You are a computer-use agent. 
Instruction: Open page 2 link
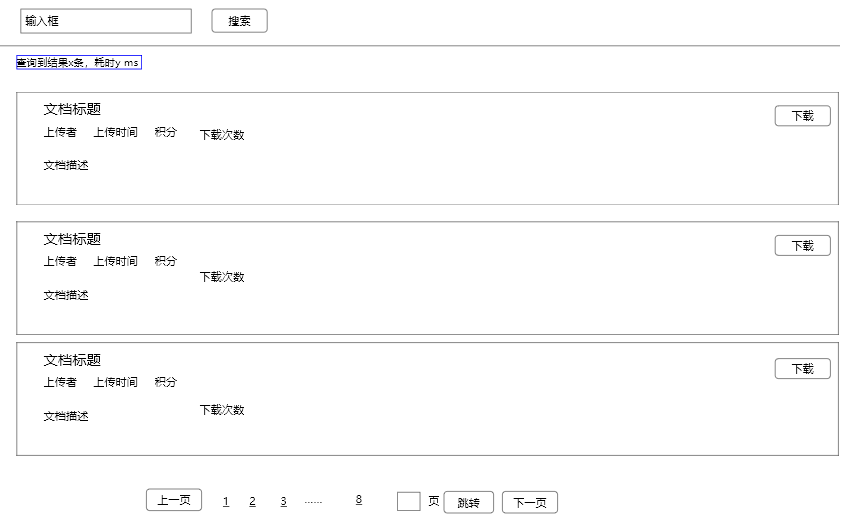[x=252, y=501]
